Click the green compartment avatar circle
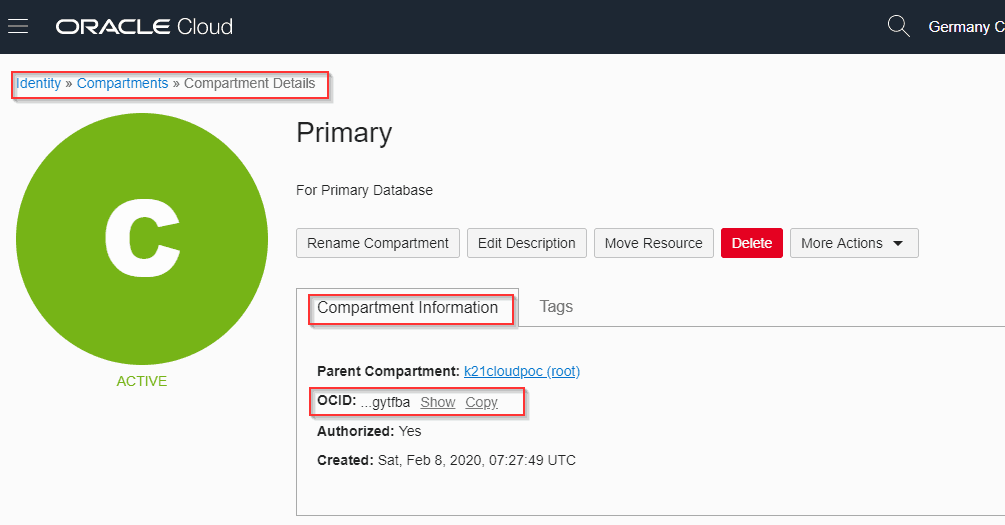This screenshot has width=1005, height=525. tap(142, 239)
